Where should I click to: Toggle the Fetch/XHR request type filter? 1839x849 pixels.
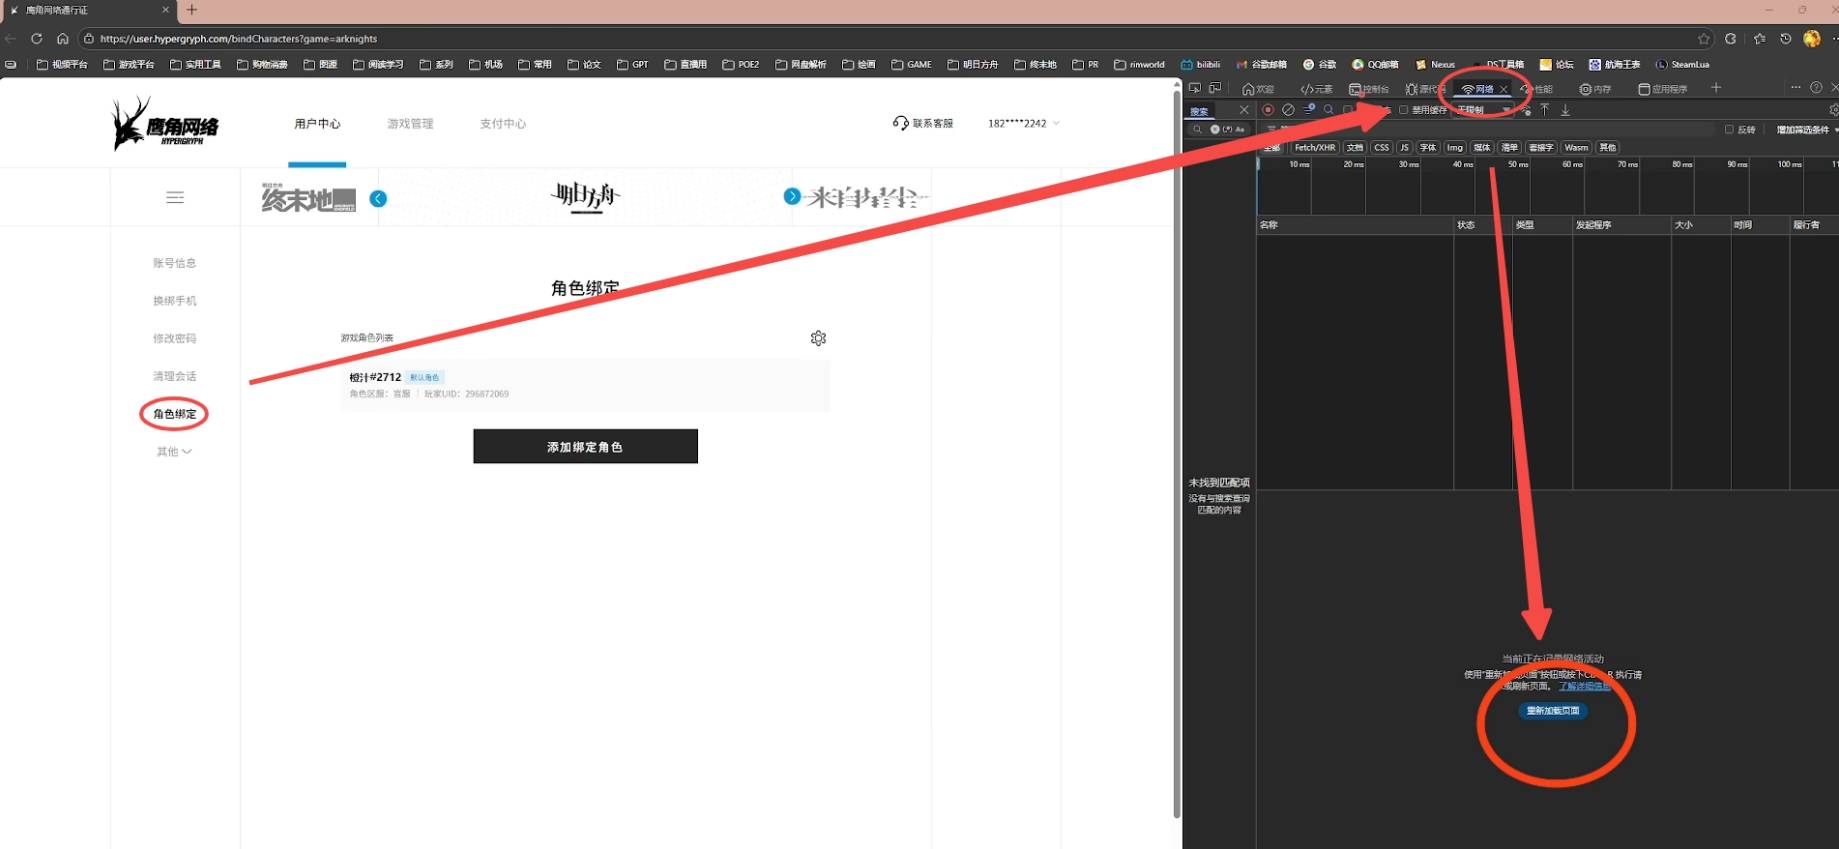(1314, 148)
